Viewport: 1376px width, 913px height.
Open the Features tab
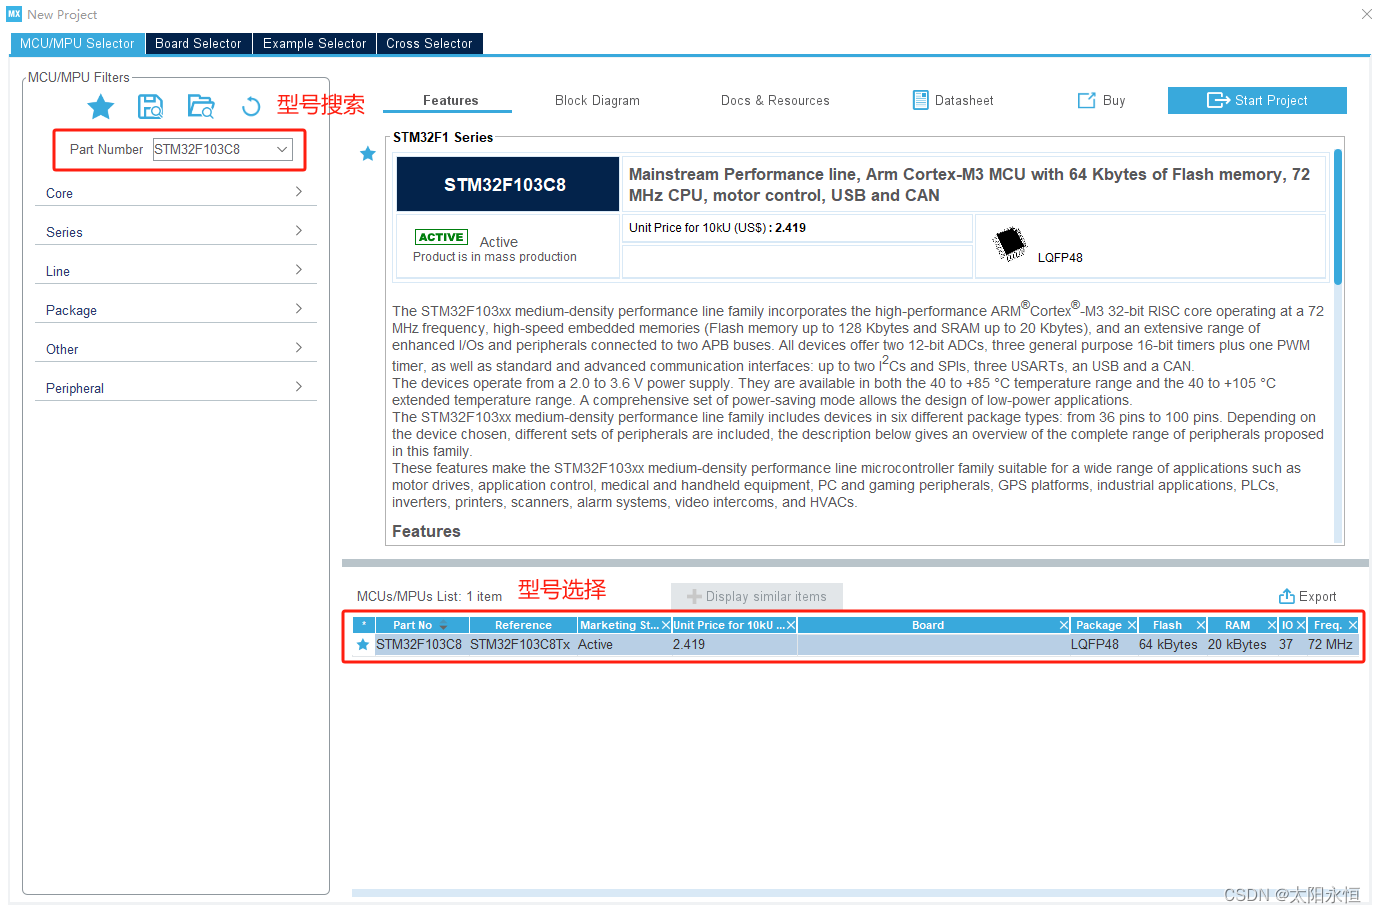[x=450, y=100]
